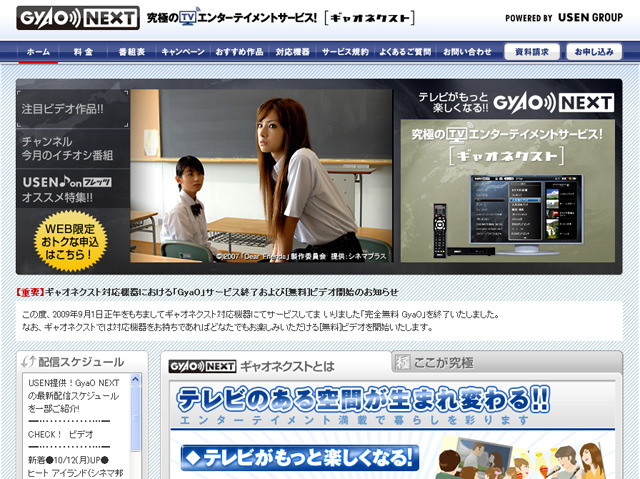Click the schedule list scrollbar down arrow
640x479 pixels.
click(137, 473)
